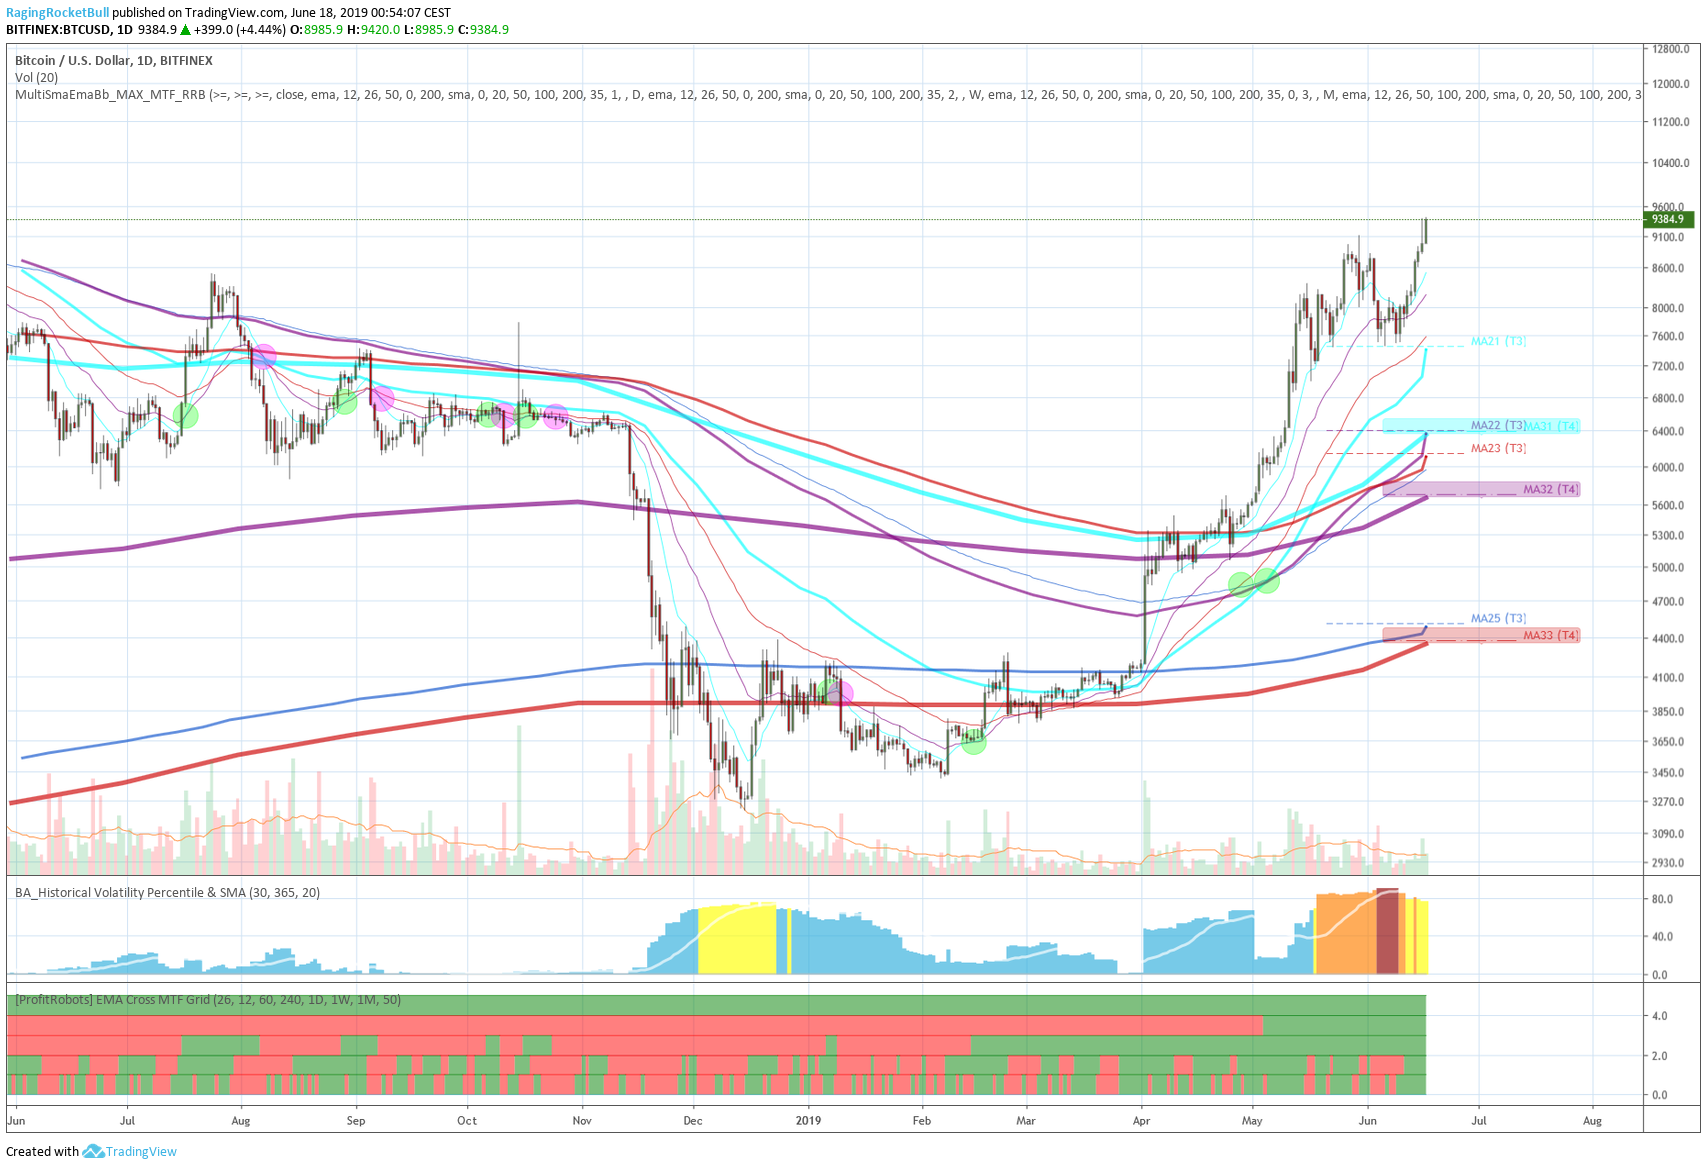Viewport: 1707px width, 1169px height.
Task: Click the MA21 (T3) level label
Action: point(1498,342)
